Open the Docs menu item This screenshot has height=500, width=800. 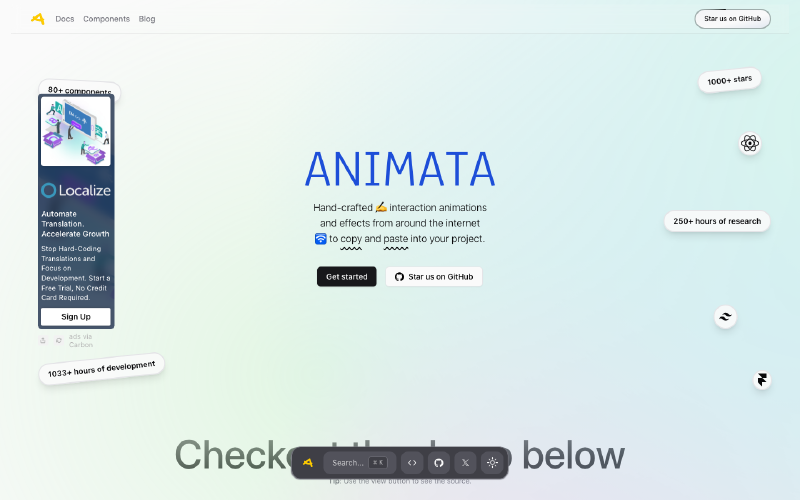[65, 19]
